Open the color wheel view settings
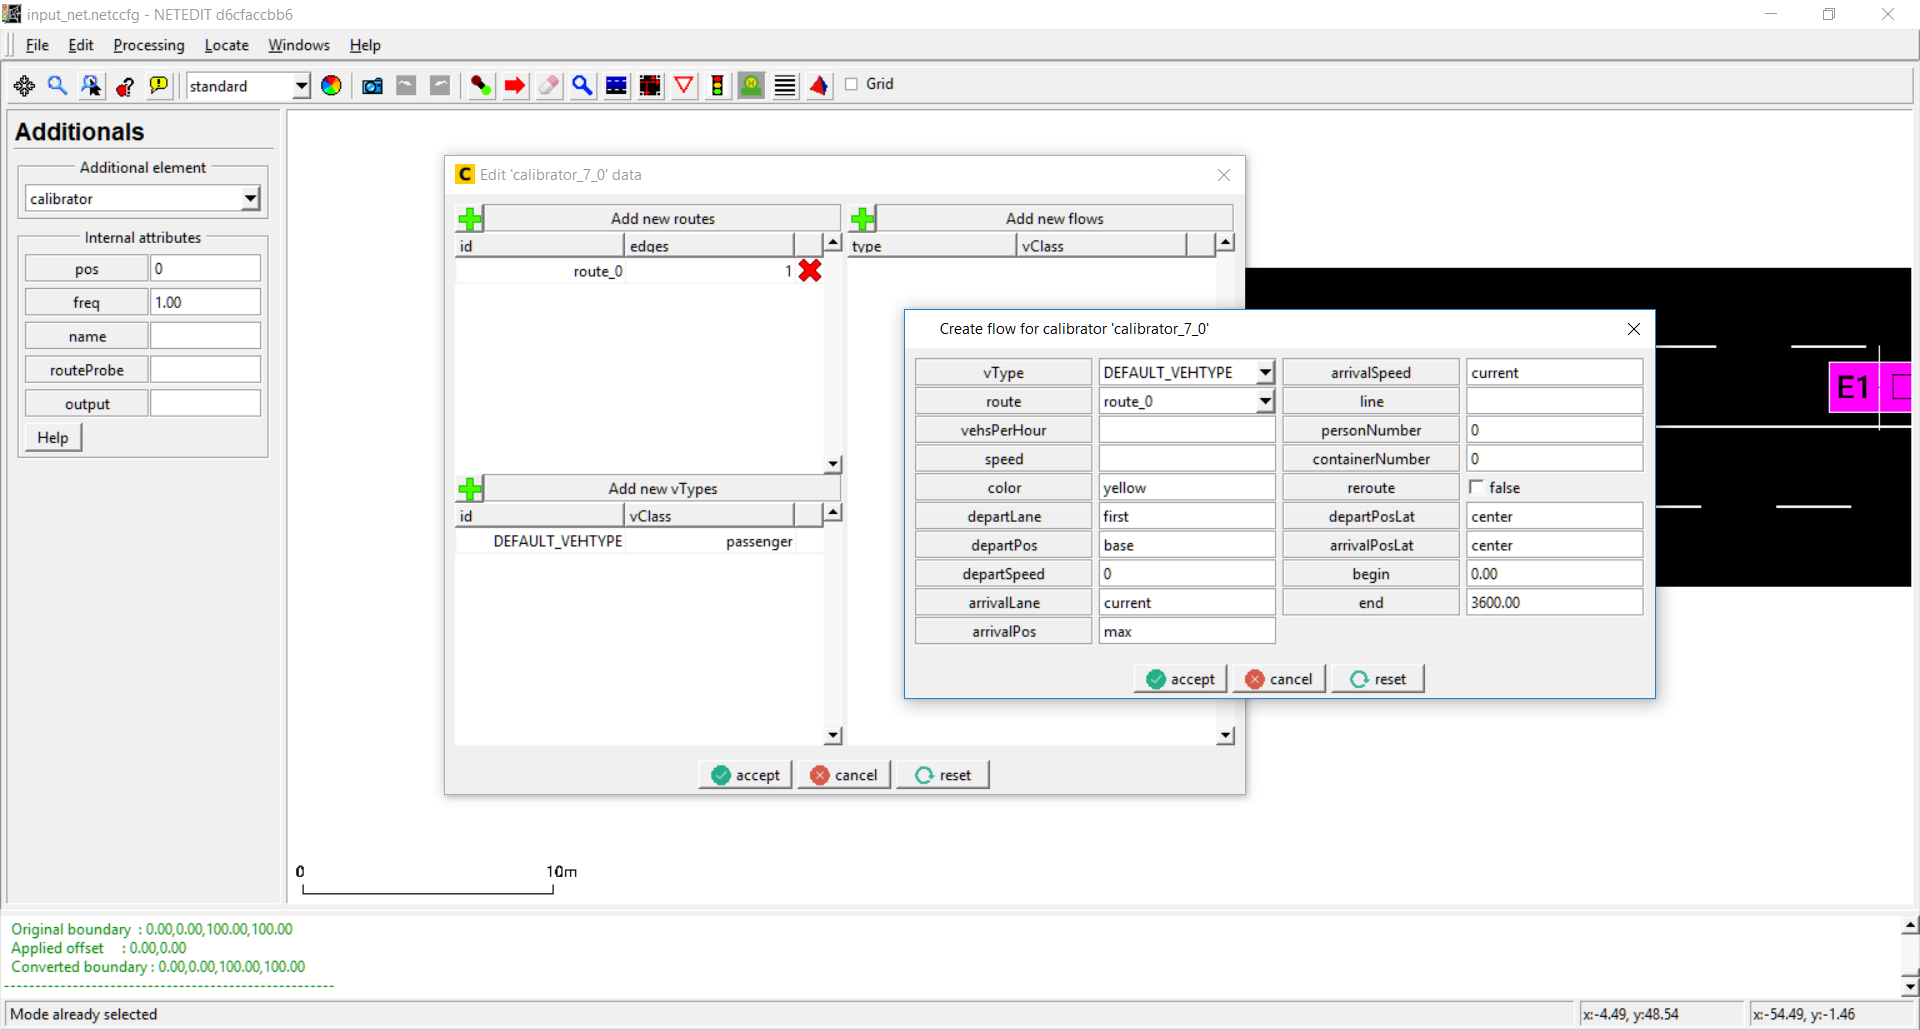The height and width of the screenshot is (1030, 1920). (x=331, y=86)
